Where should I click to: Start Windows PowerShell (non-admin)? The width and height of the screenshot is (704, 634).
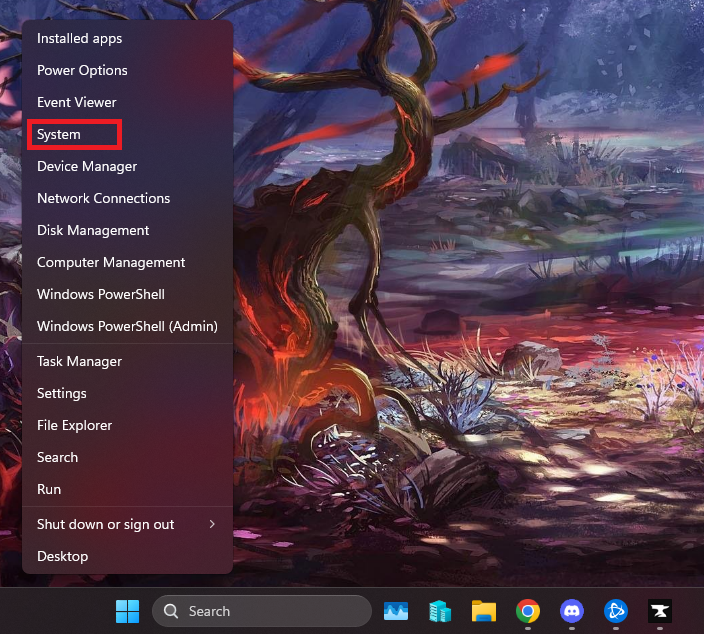(x=128, y=294)
